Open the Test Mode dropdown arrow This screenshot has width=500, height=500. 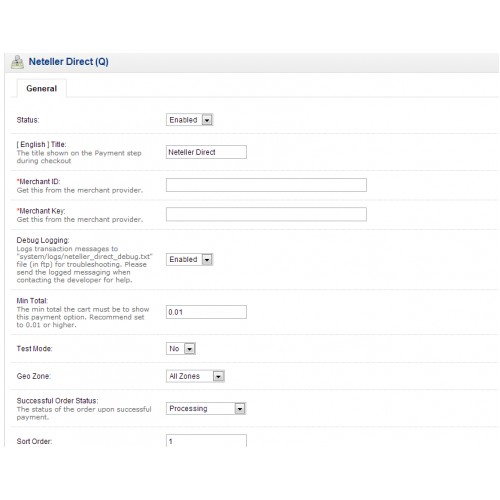pos(189,349)
